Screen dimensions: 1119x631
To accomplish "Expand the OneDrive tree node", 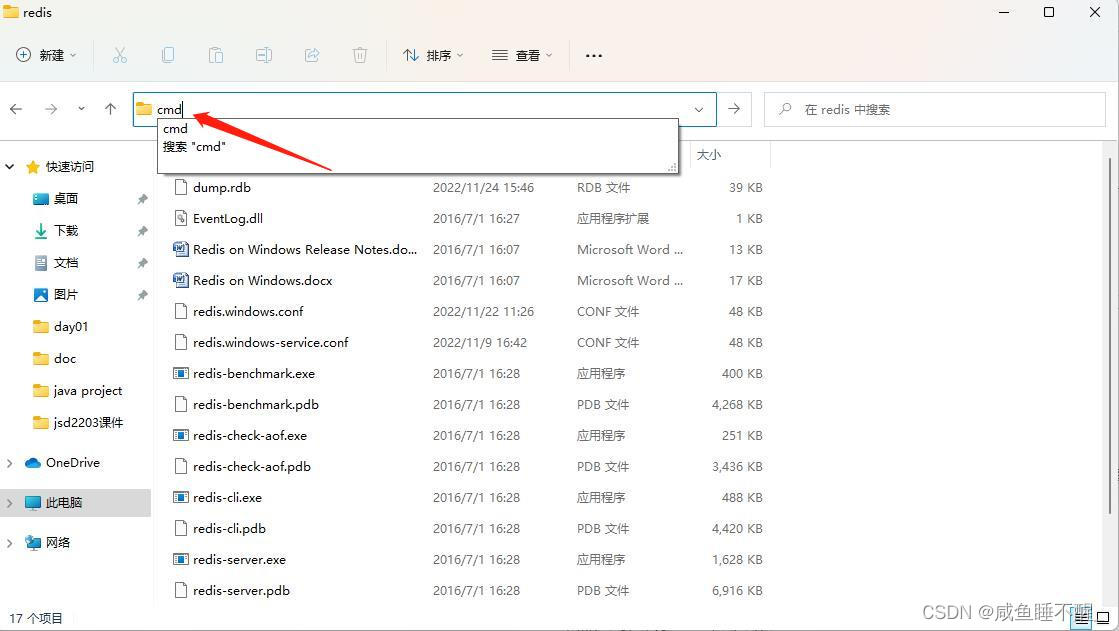I will click(9, 463).
